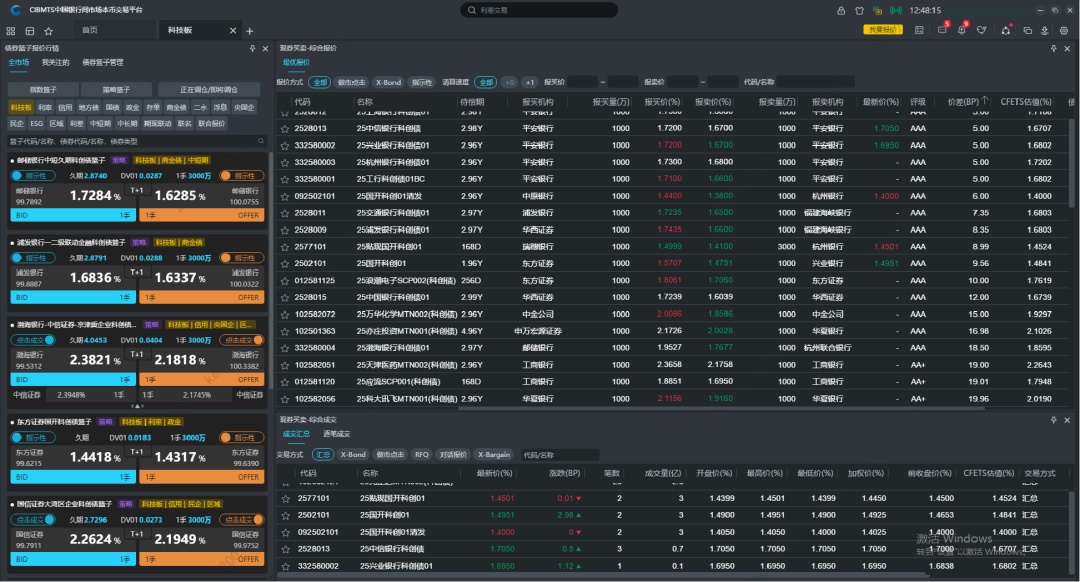
Task: Open the 债券篮子管理 tab
Action: coord(103,63)
